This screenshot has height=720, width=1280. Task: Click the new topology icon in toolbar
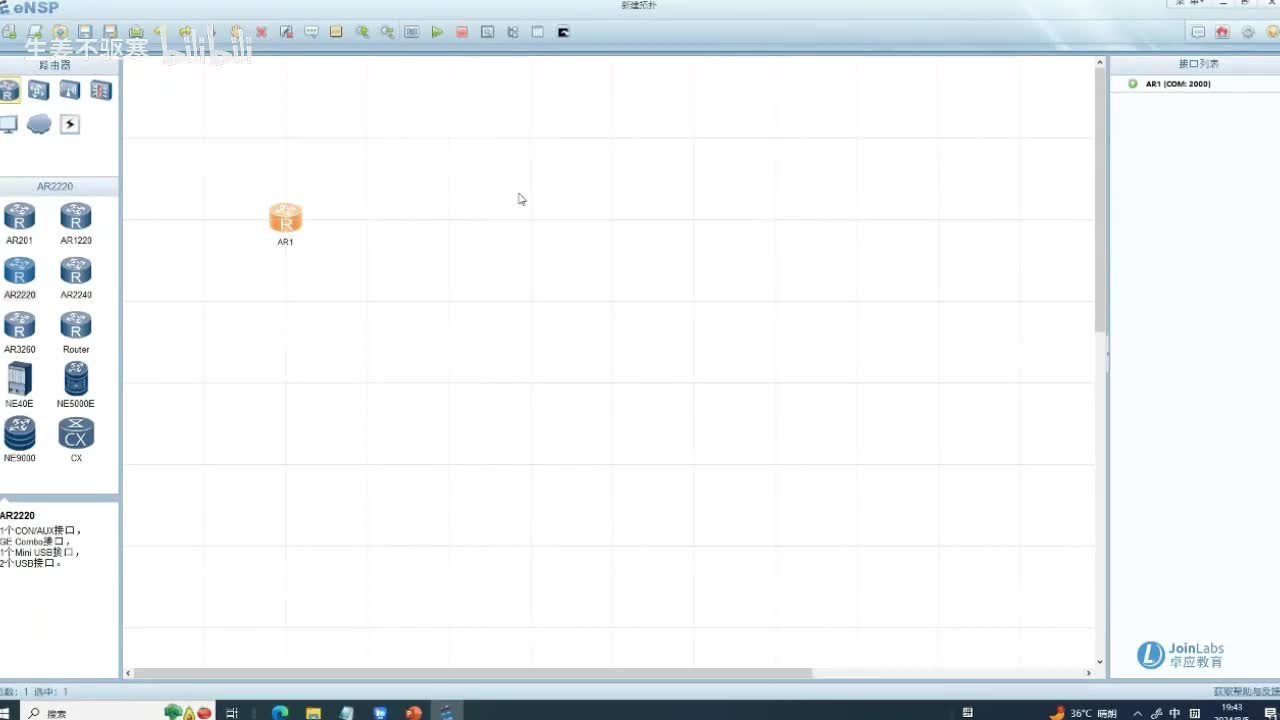9,32
